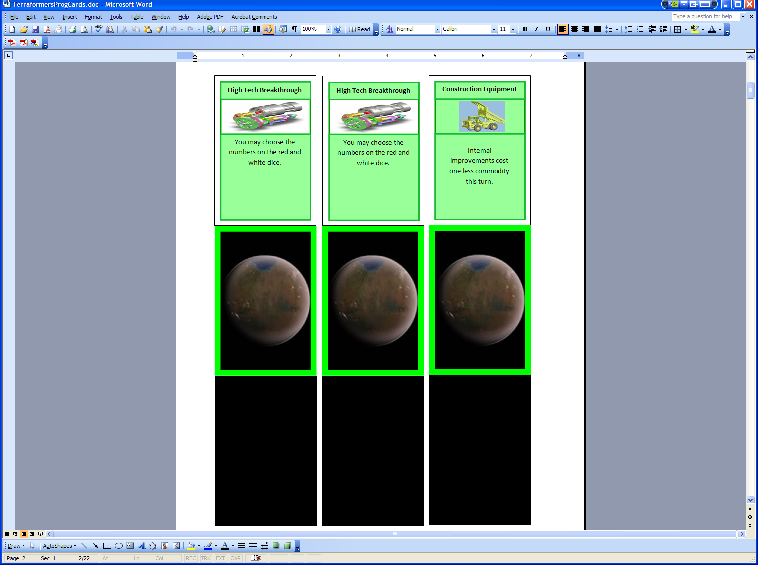Decrease the paragraph indent
The height and width of the screenshot is (567, 760).
tap(652, 29)
